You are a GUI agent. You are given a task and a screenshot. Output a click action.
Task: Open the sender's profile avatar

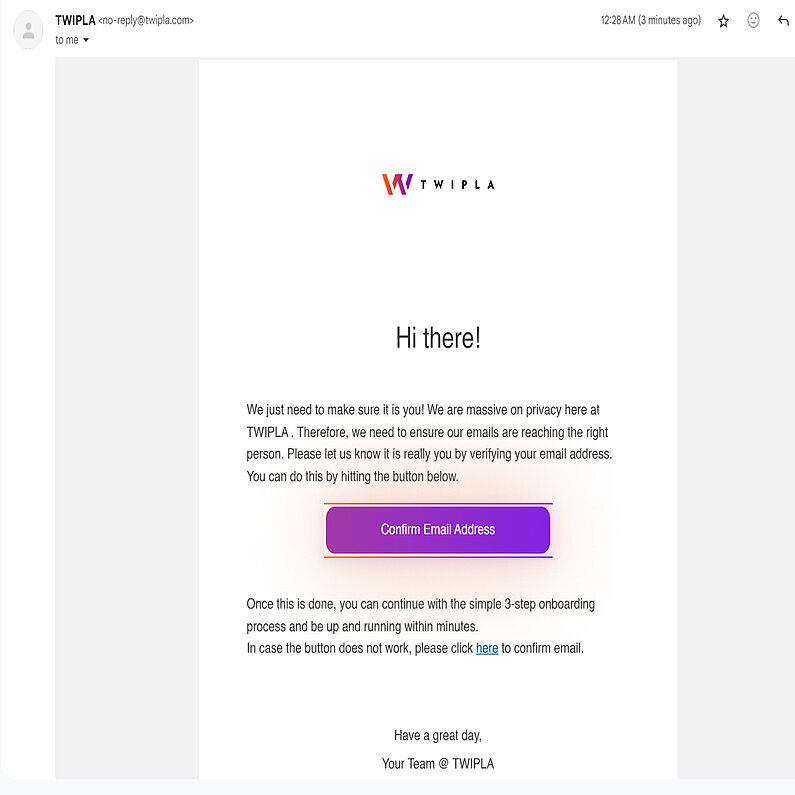click(x=28, y=30)
